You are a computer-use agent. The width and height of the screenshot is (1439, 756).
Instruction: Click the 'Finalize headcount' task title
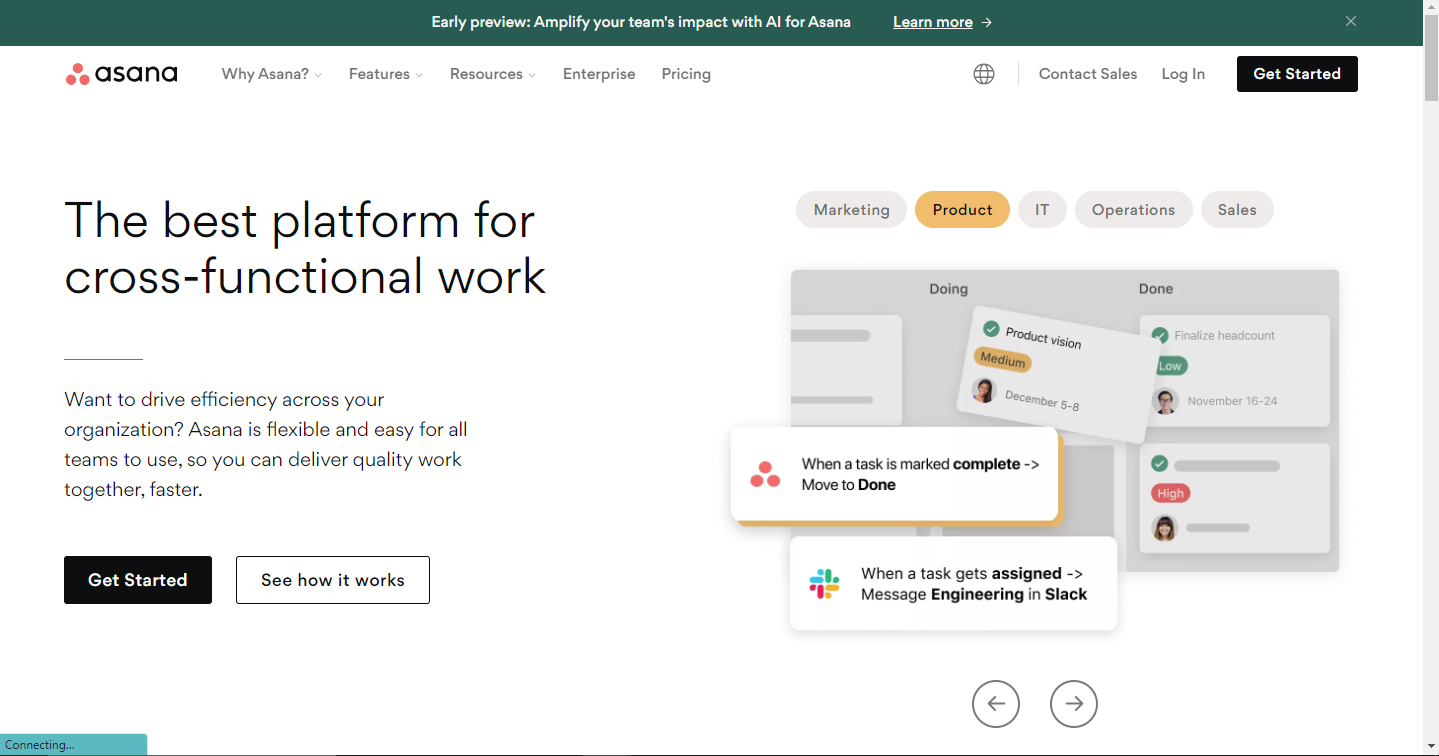click(x=1225, y=336)
